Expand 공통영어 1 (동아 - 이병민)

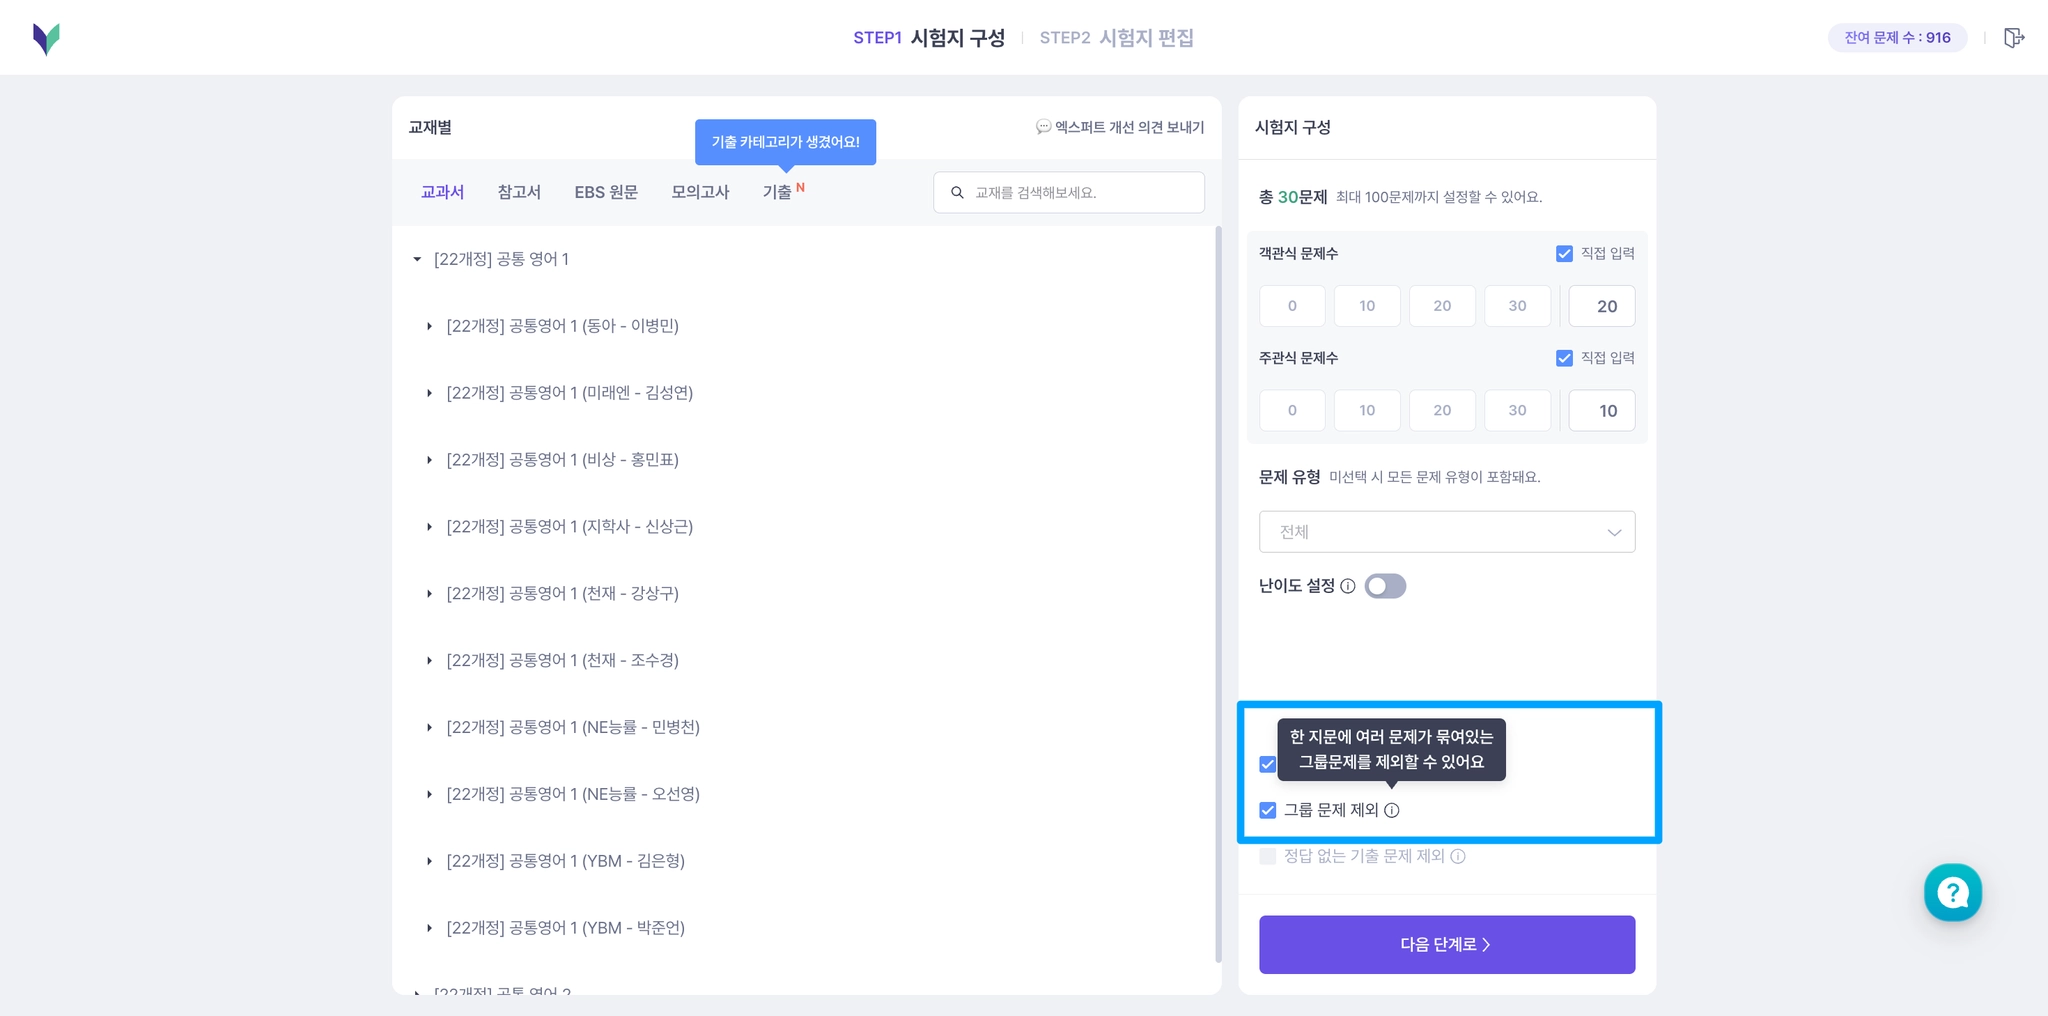click(429, 326)
